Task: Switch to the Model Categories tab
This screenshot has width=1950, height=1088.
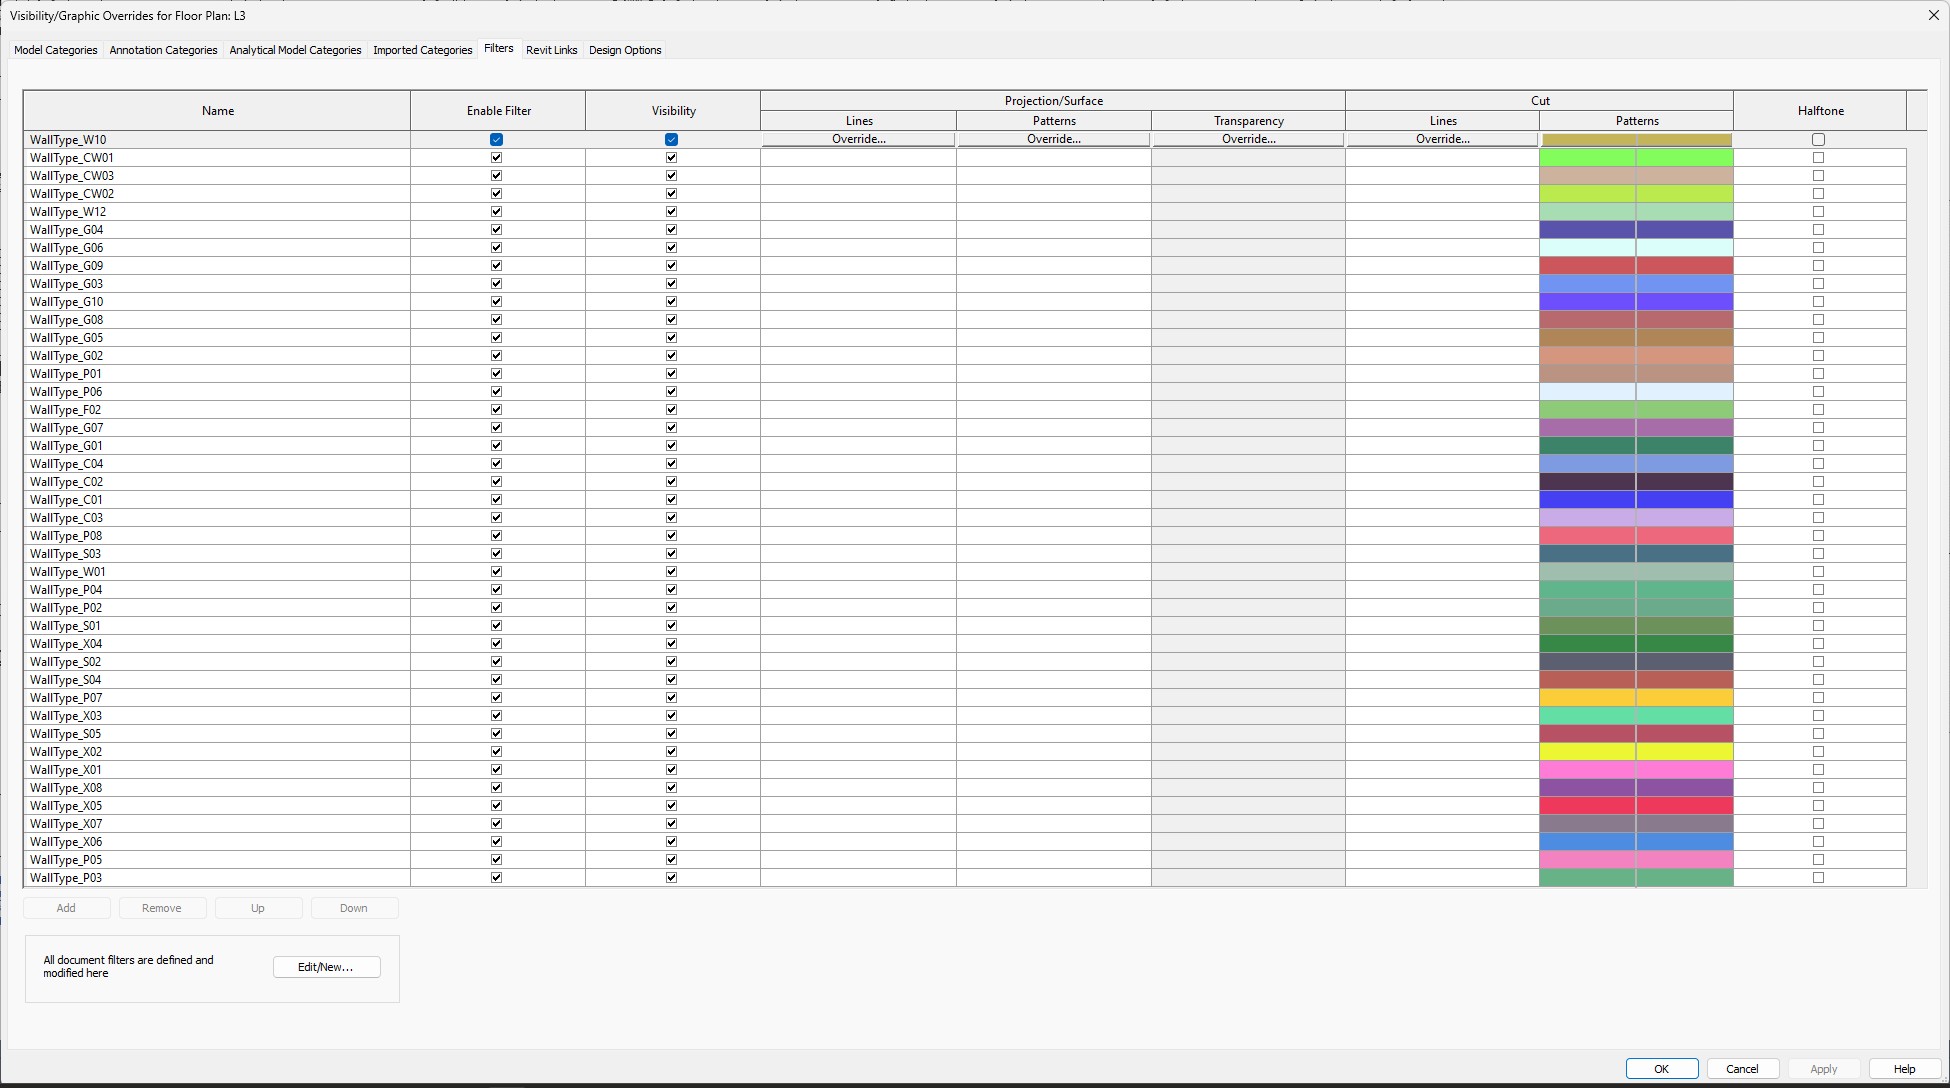Action: tap(56, 50)
